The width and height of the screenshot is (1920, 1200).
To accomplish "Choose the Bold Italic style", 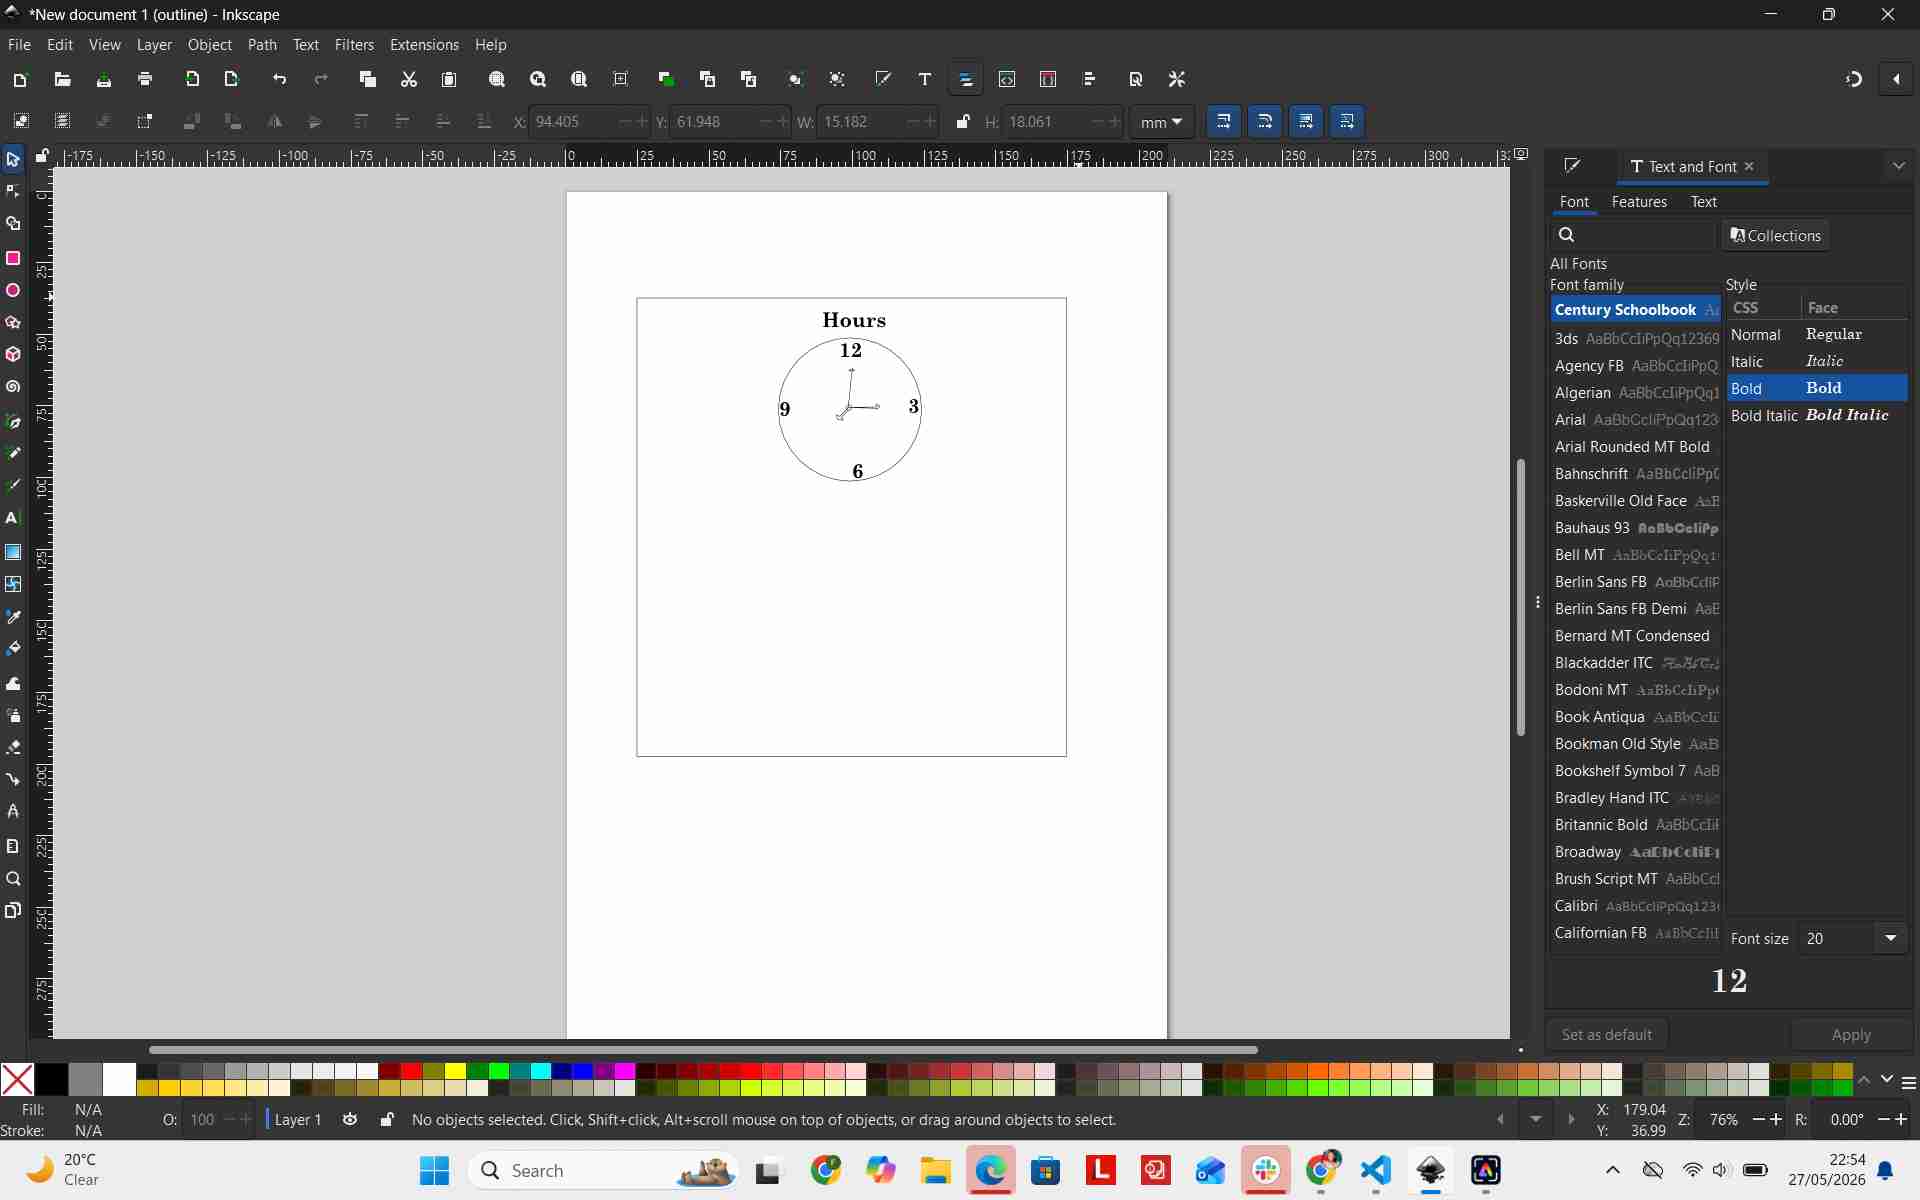I will [1817, 415].
